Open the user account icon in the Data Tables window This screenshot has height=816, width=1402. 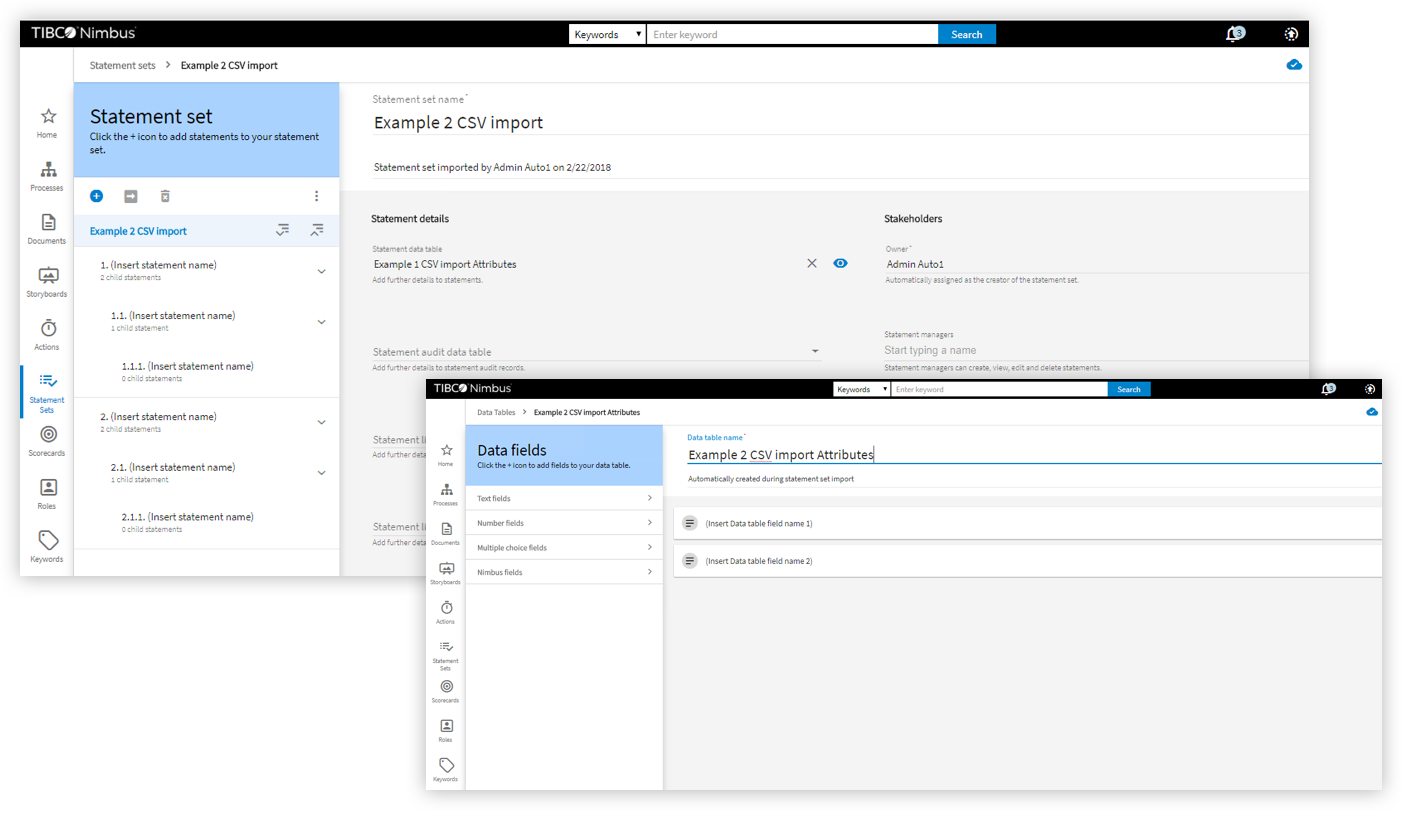pos(1370,389)
